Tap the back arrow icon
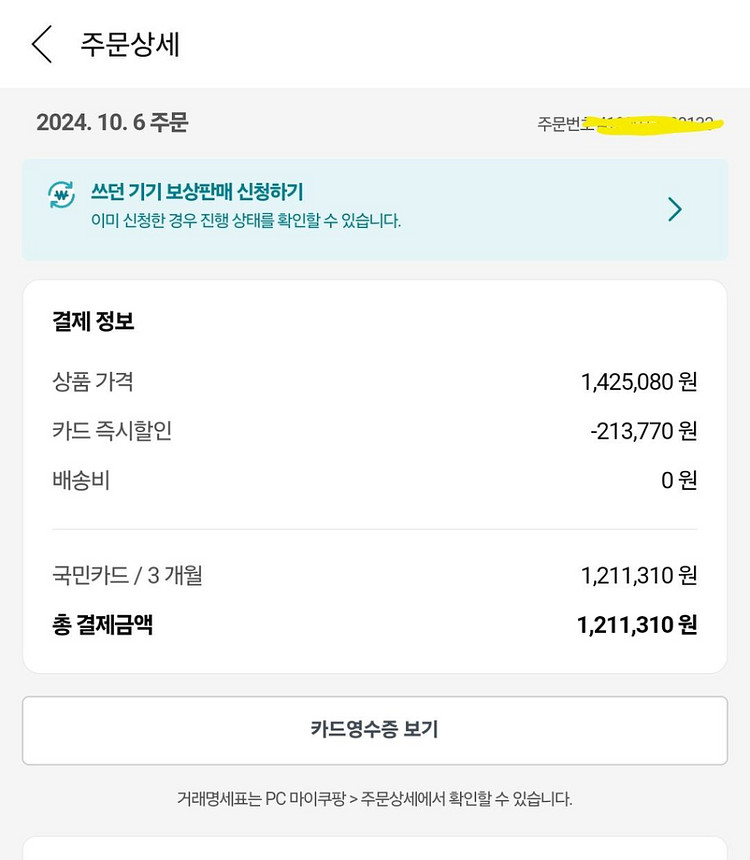The image size is (750, 860). click(41, 45)
